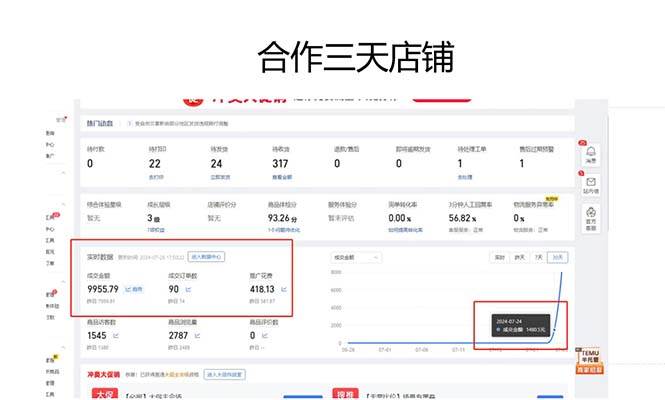The width and height of the screenshot is (665, 400).
Task: Click the 进入大促设置 button
Action: pyautogui.click(x=224, y=374)
